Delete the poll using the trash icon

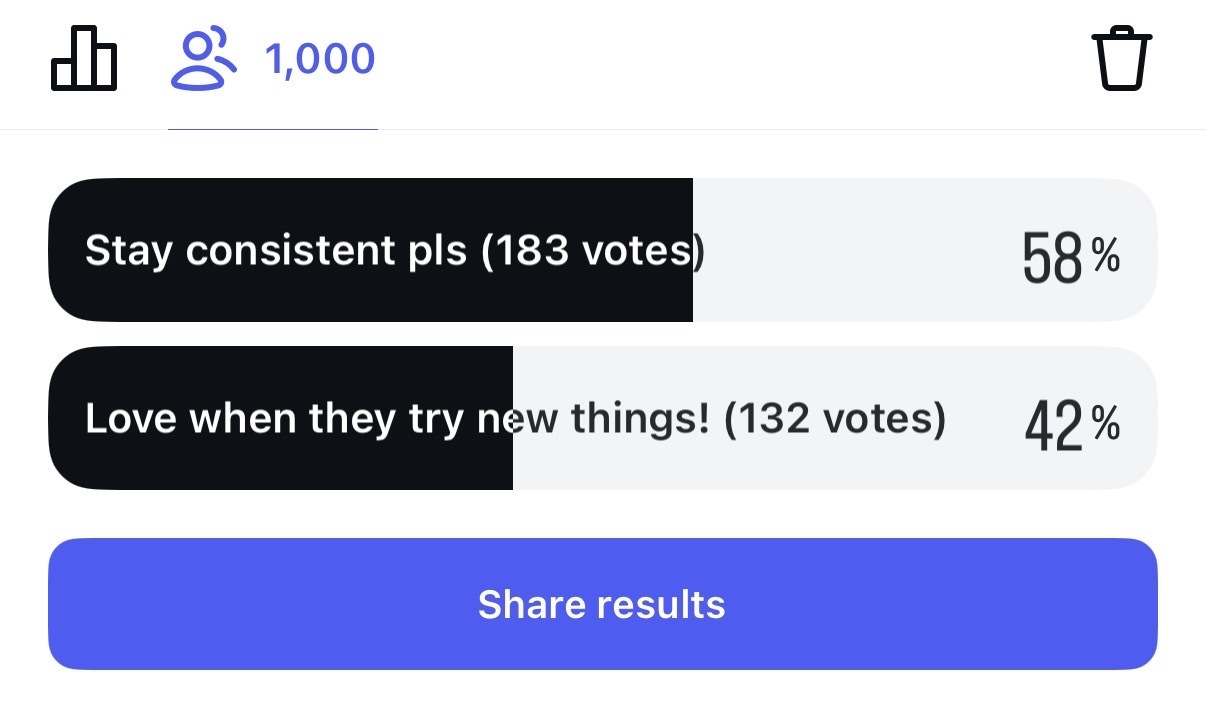(1122, 58)
